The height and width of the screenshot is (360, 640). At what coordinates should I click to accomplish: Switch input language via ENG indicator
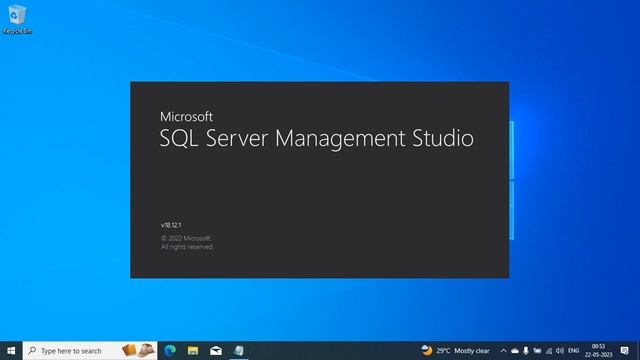[x=573, y=351]
